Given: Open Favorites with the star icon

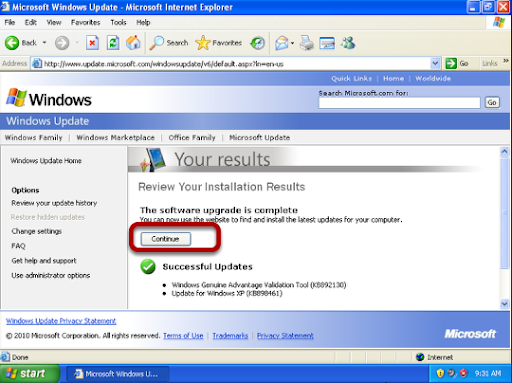Looking at the screenshot, I should coord(203,43).
